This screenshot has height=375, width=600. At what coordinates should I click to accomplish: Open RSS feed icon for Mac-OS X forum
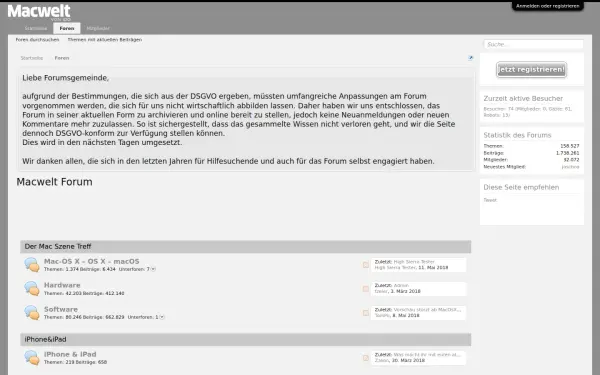[366, 265]
